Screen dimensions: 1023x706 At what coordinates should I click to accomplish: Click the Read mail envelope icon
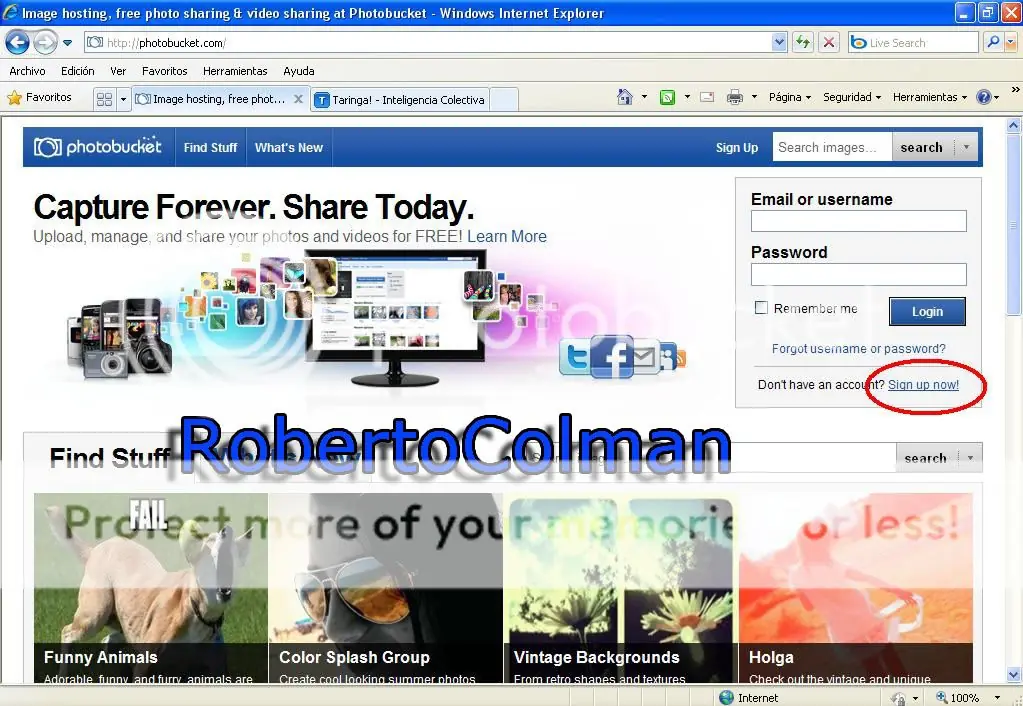(x=707, y=97)
